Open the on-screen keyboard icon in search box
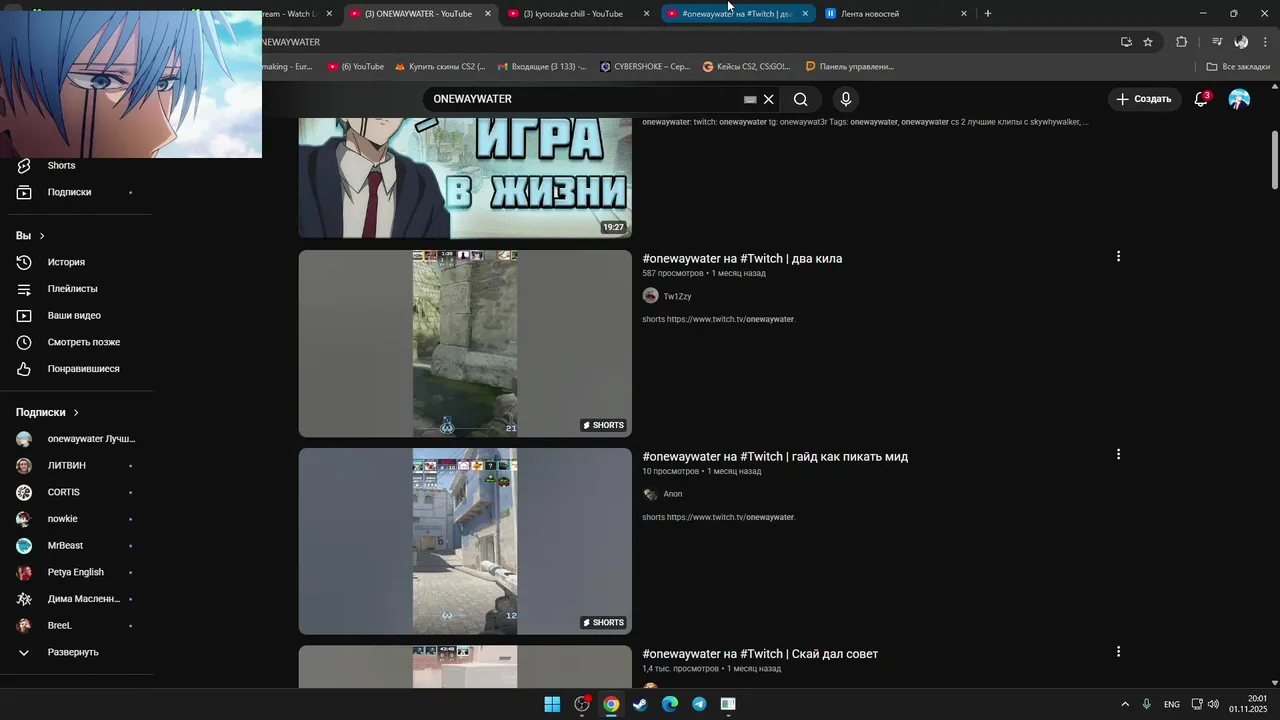 [x=750, y=100]
